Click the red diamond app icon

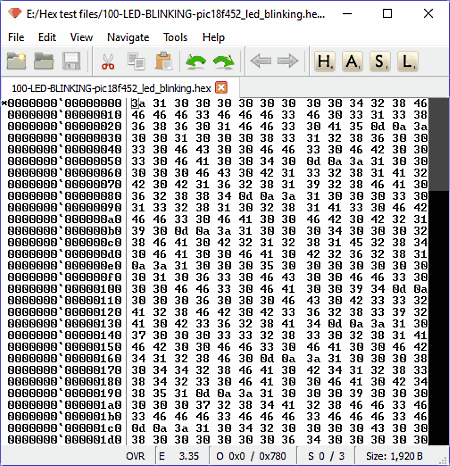coord(15,14)
